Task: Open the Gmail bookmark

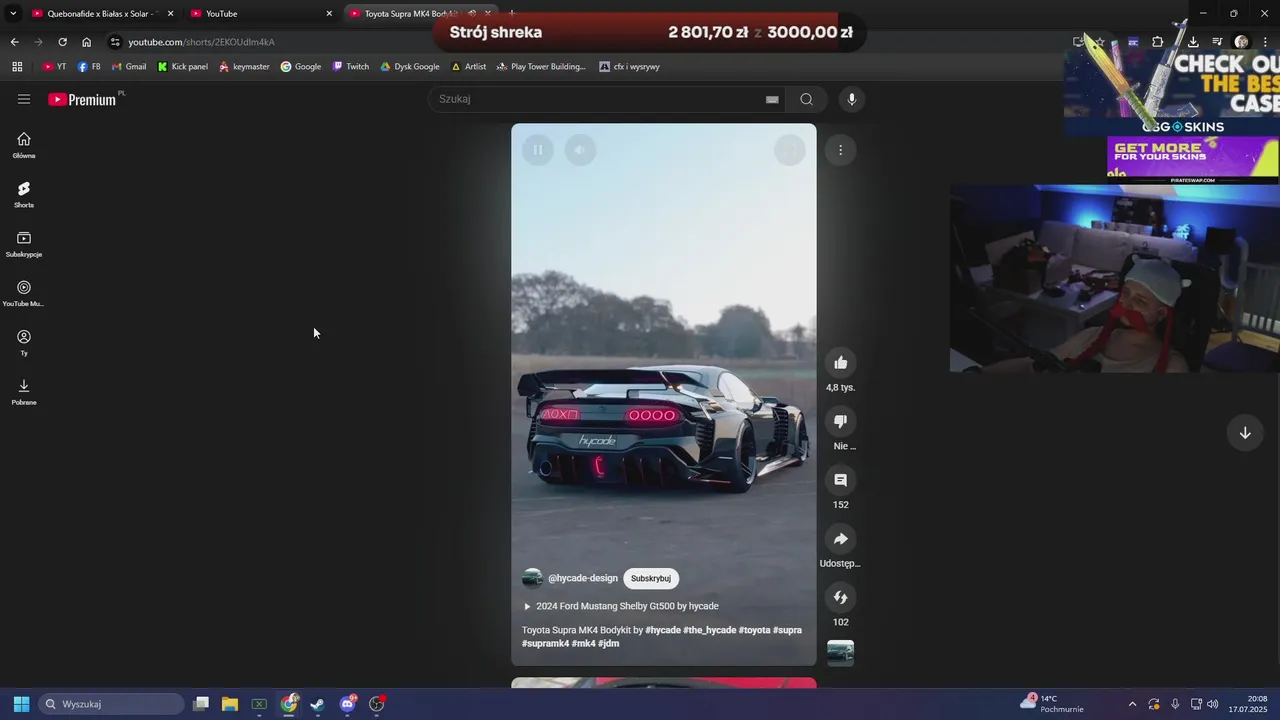Action: point(128,67)
